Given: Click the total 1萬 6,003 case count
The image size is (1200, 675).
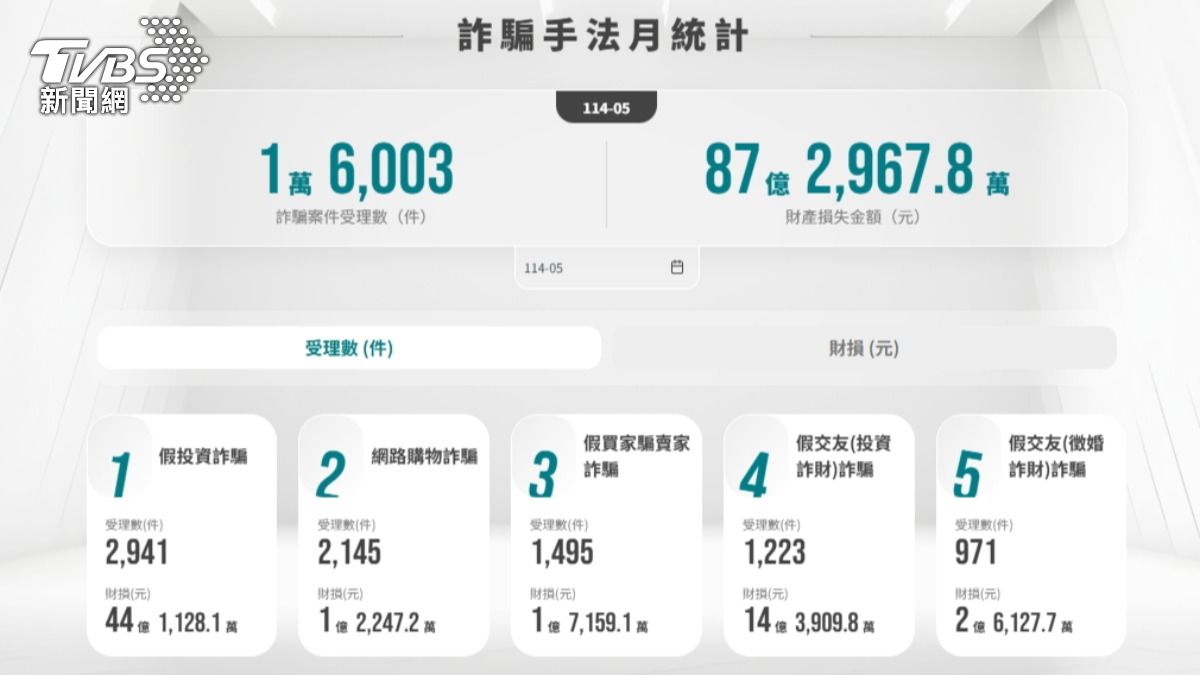Looking at the screenshot, I should (x=357, y=169).
